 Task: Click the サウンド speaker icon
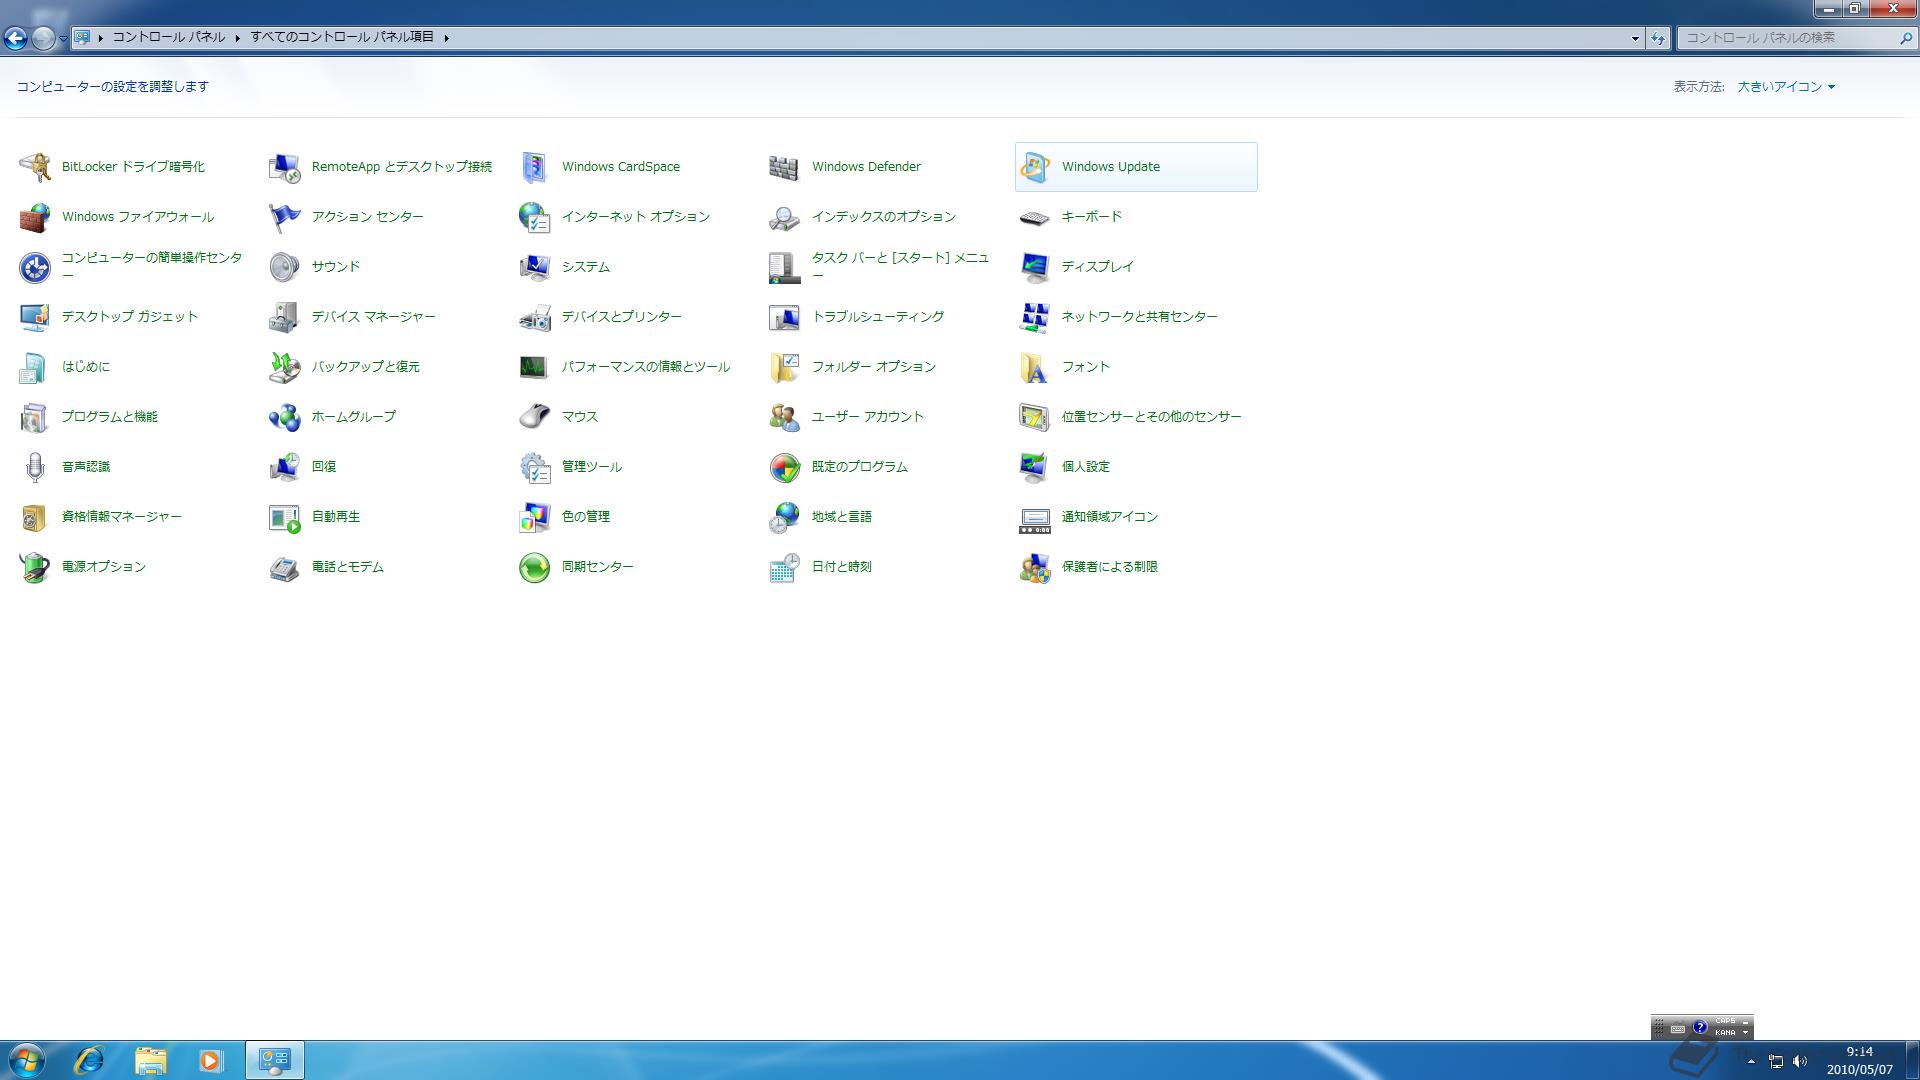point(285,267)
